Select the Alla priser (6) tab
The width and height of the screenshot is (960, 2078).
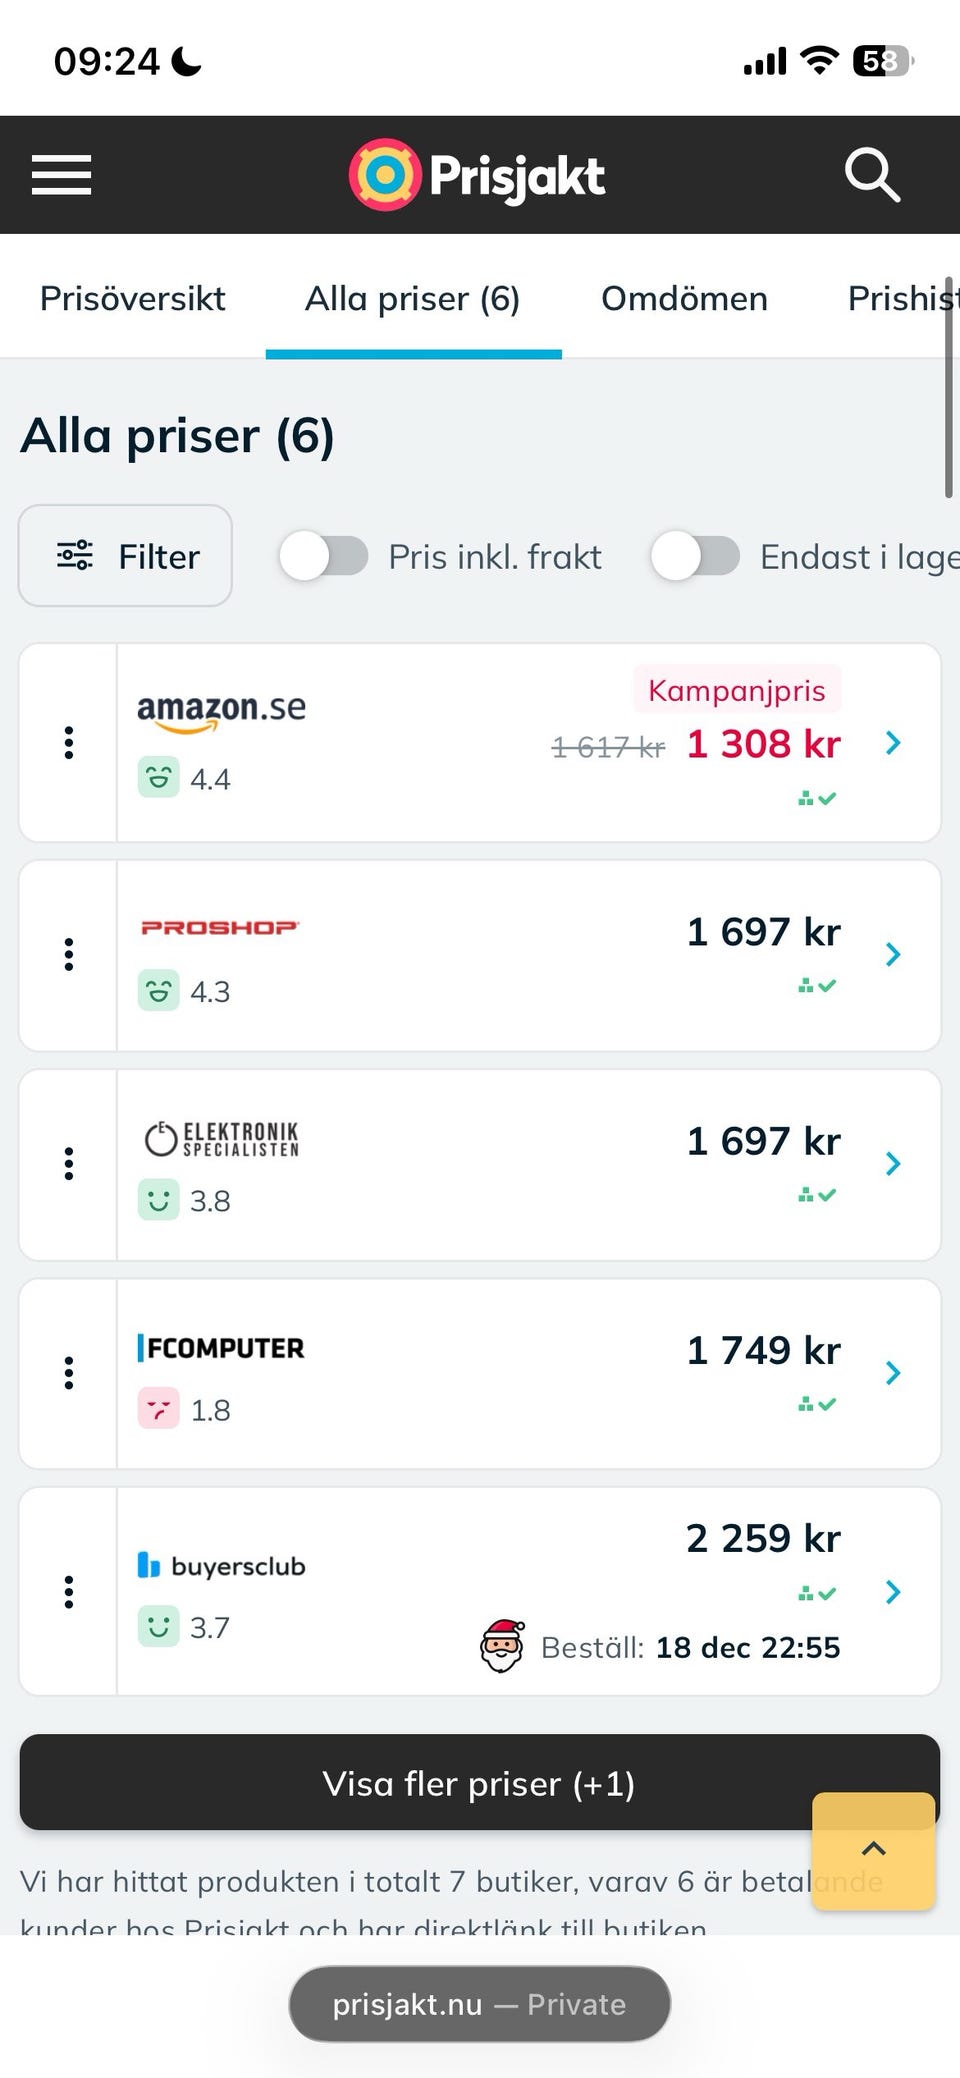(x=412, y=298)
